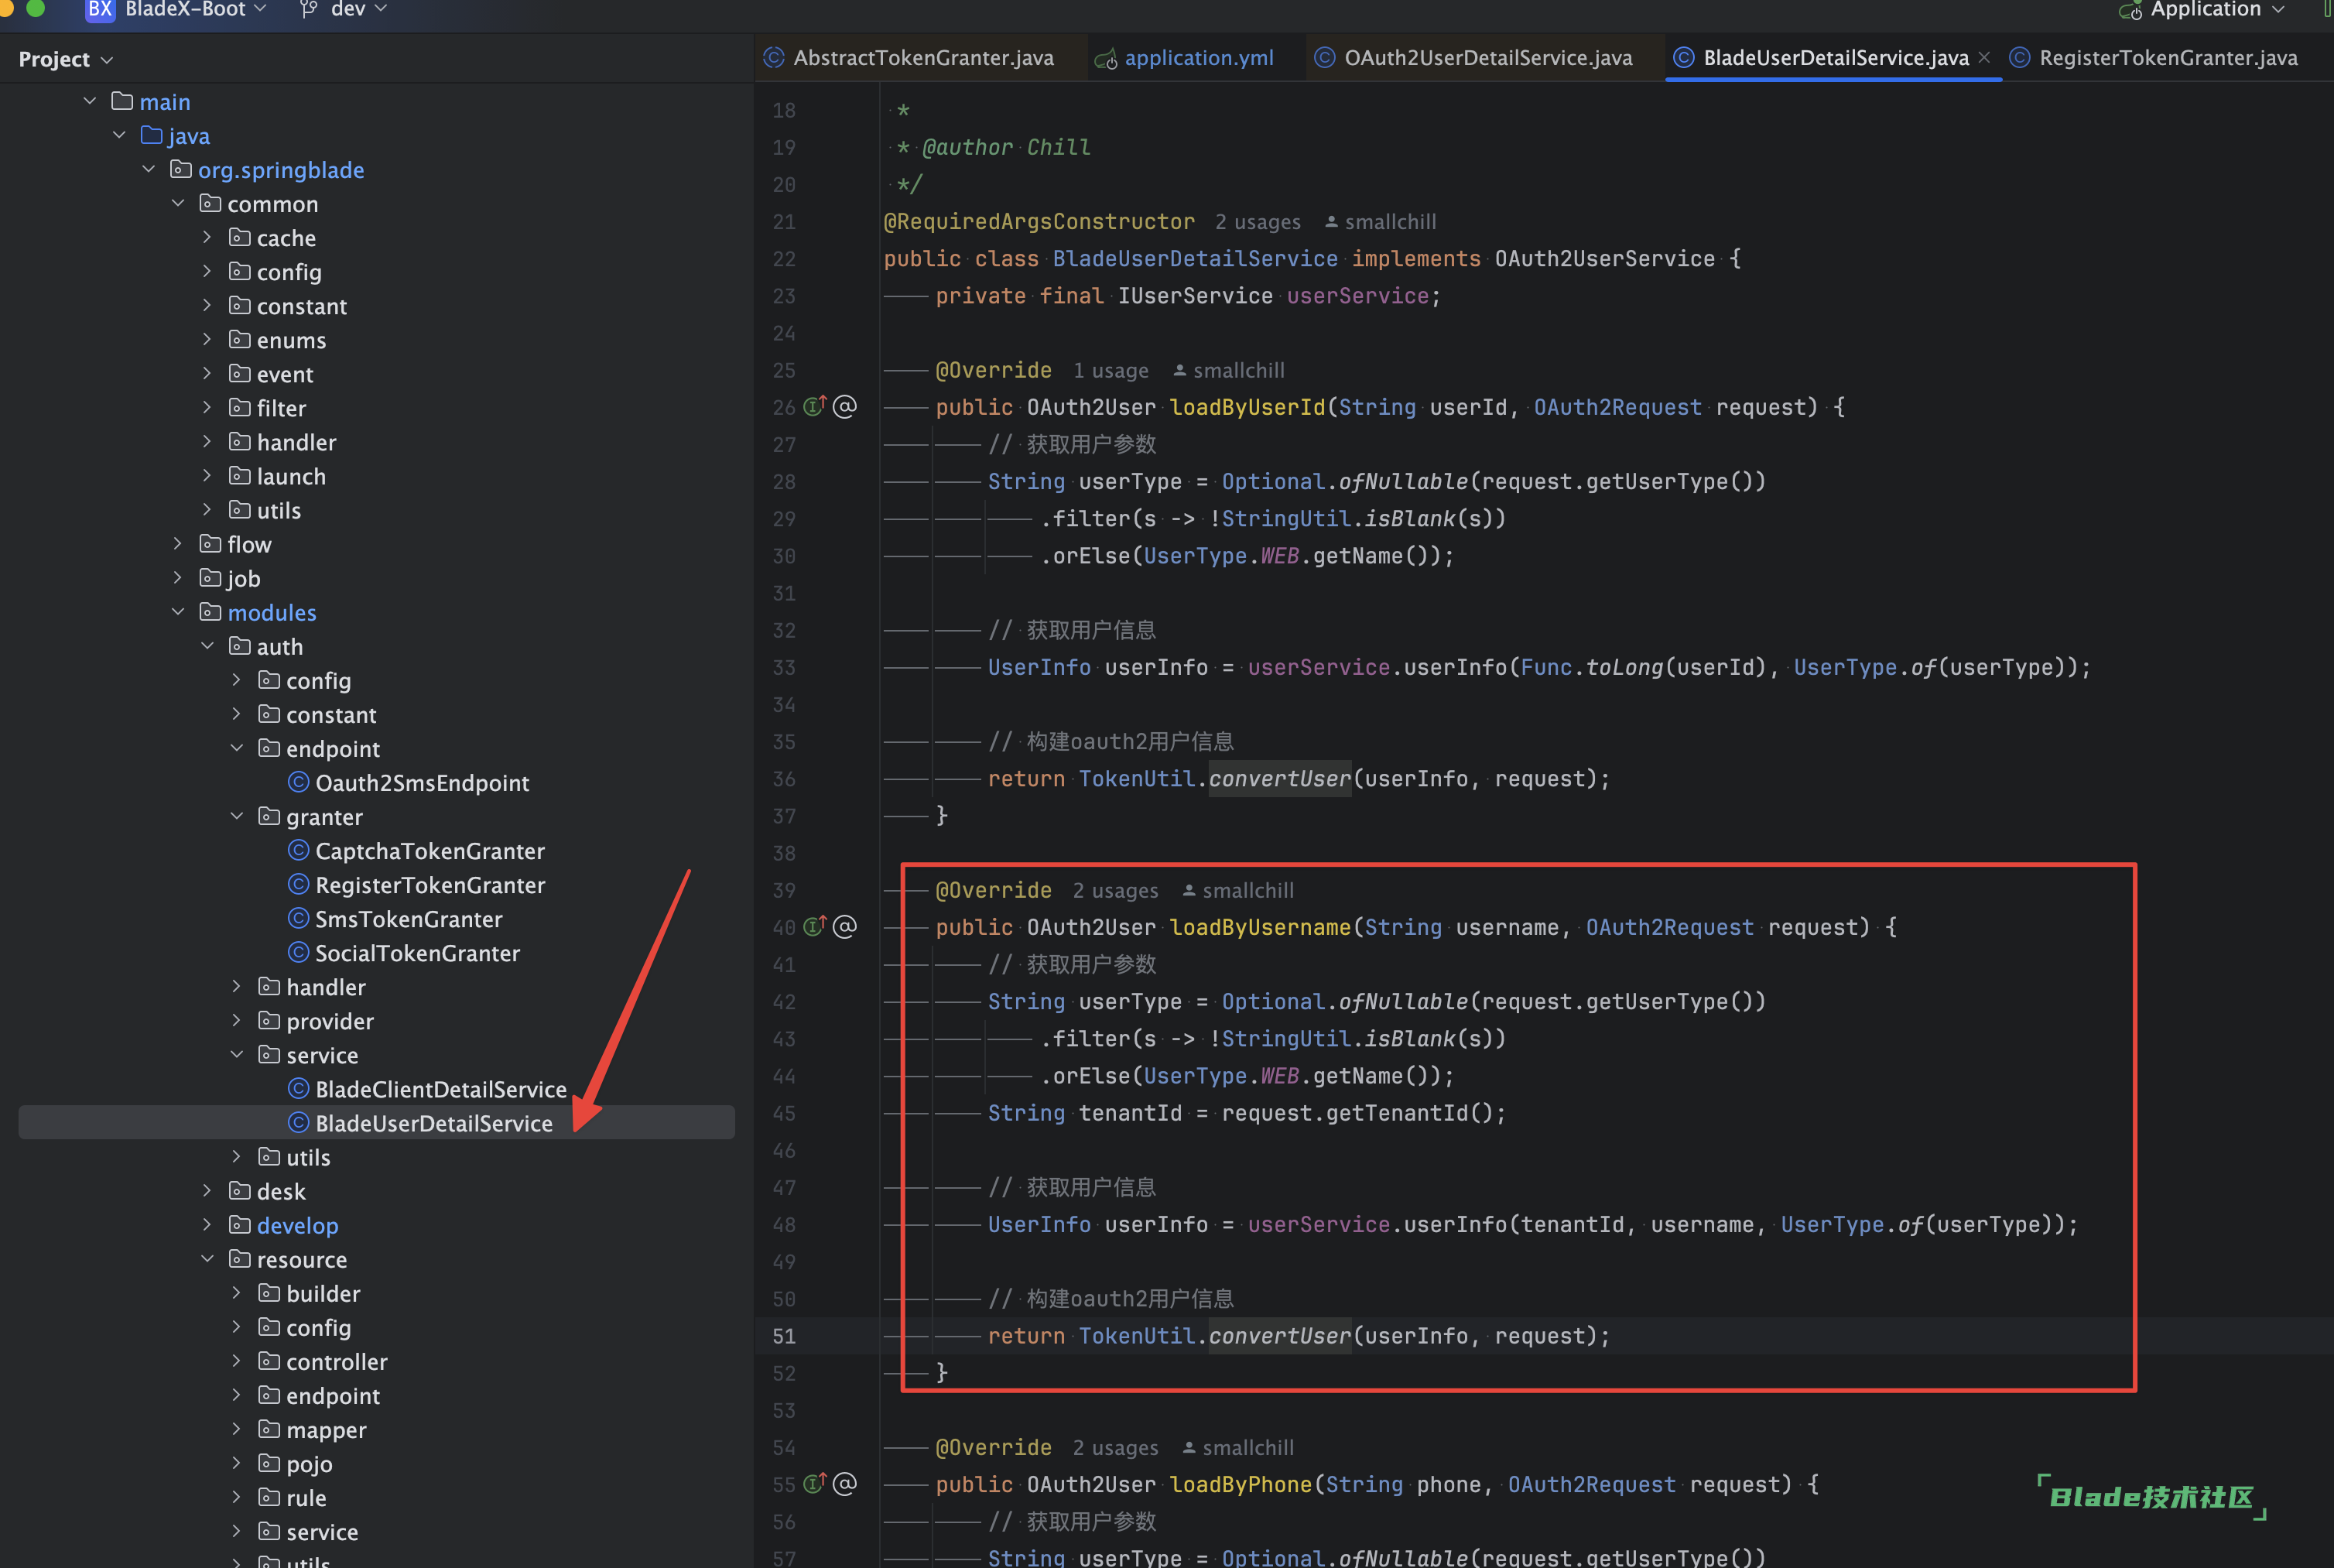Collapse the java folder
Image resolution: width=2334 pixels, height=1568 pixels.
[119, 135]
